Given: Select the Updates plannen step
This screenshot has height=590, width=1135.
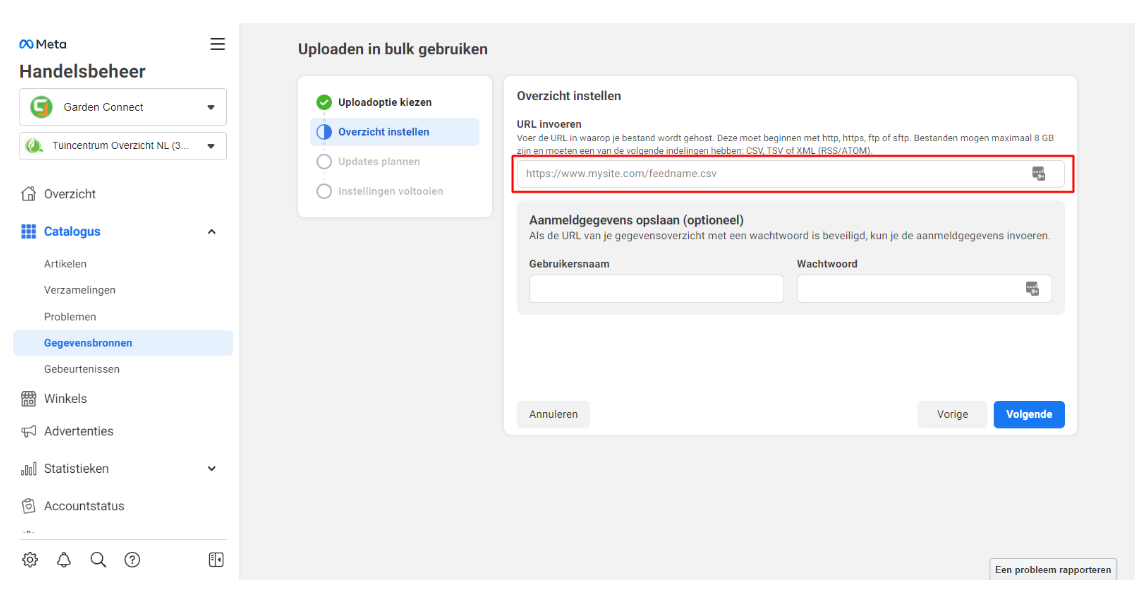Looking at the screenshot, I should [x=378, y=161].
